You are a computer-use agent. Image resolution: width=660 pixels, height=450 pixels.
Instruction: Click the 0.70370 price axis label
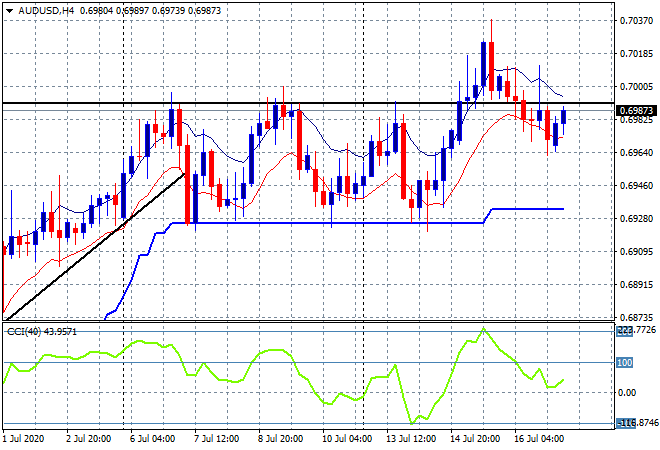pos(636,20)
